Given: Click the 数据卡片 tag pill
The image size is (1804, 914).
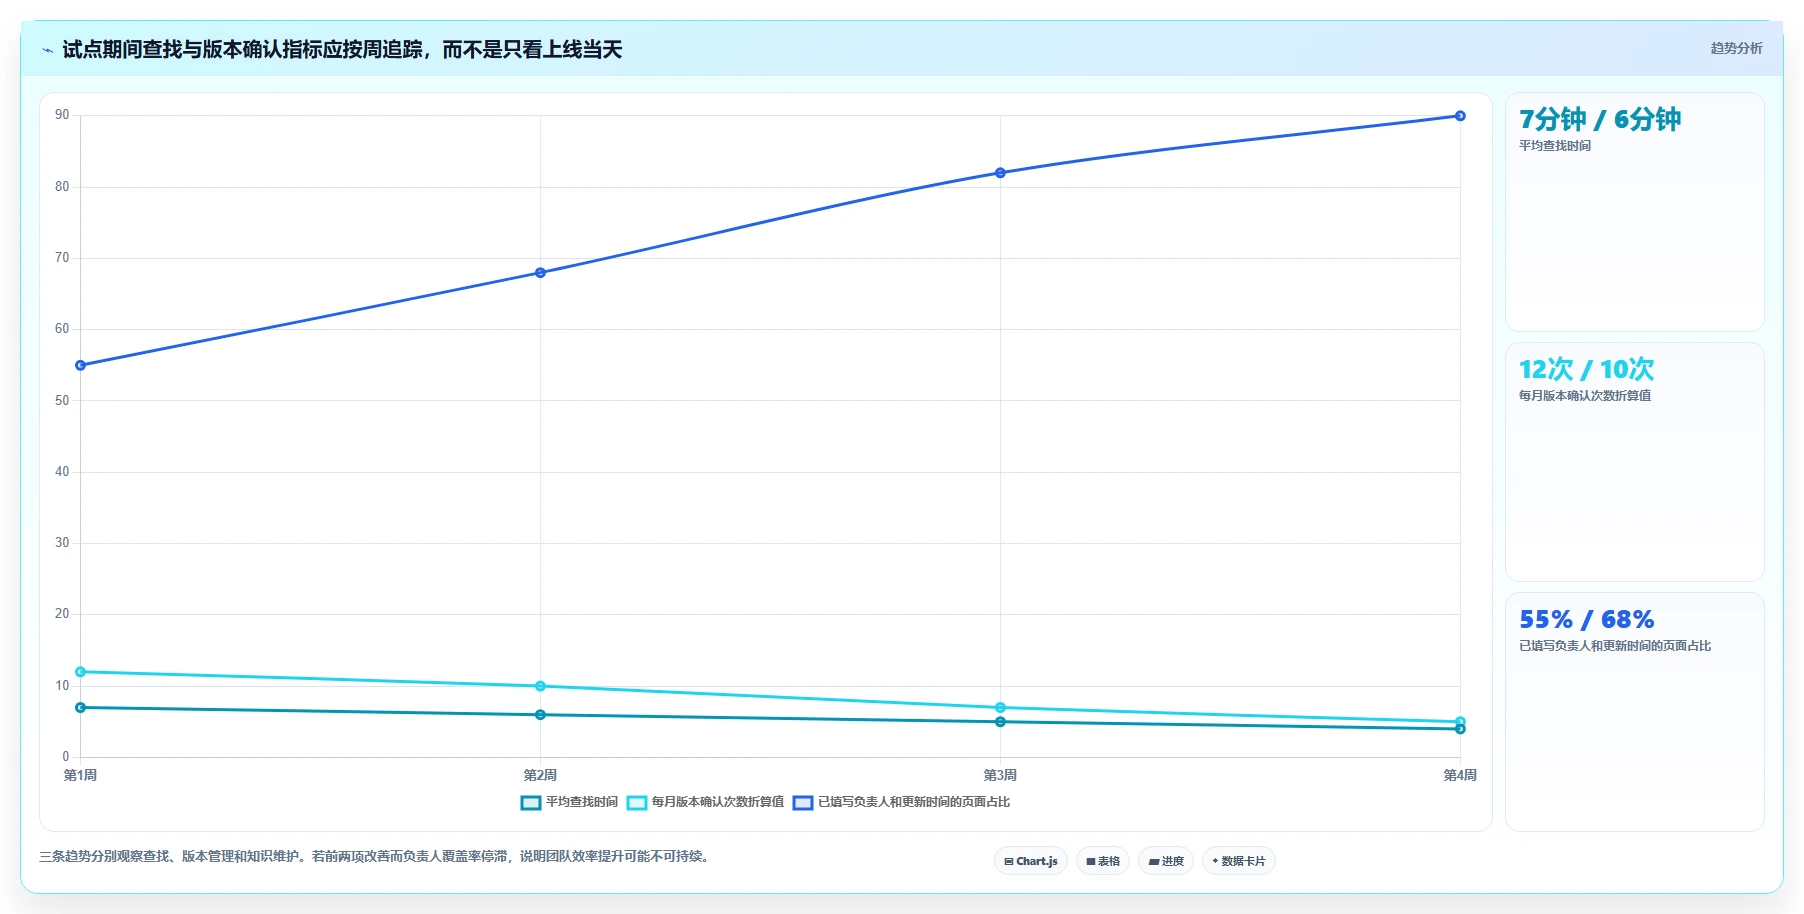Looking at the screenshot, I should click(x=1239, y=861).
